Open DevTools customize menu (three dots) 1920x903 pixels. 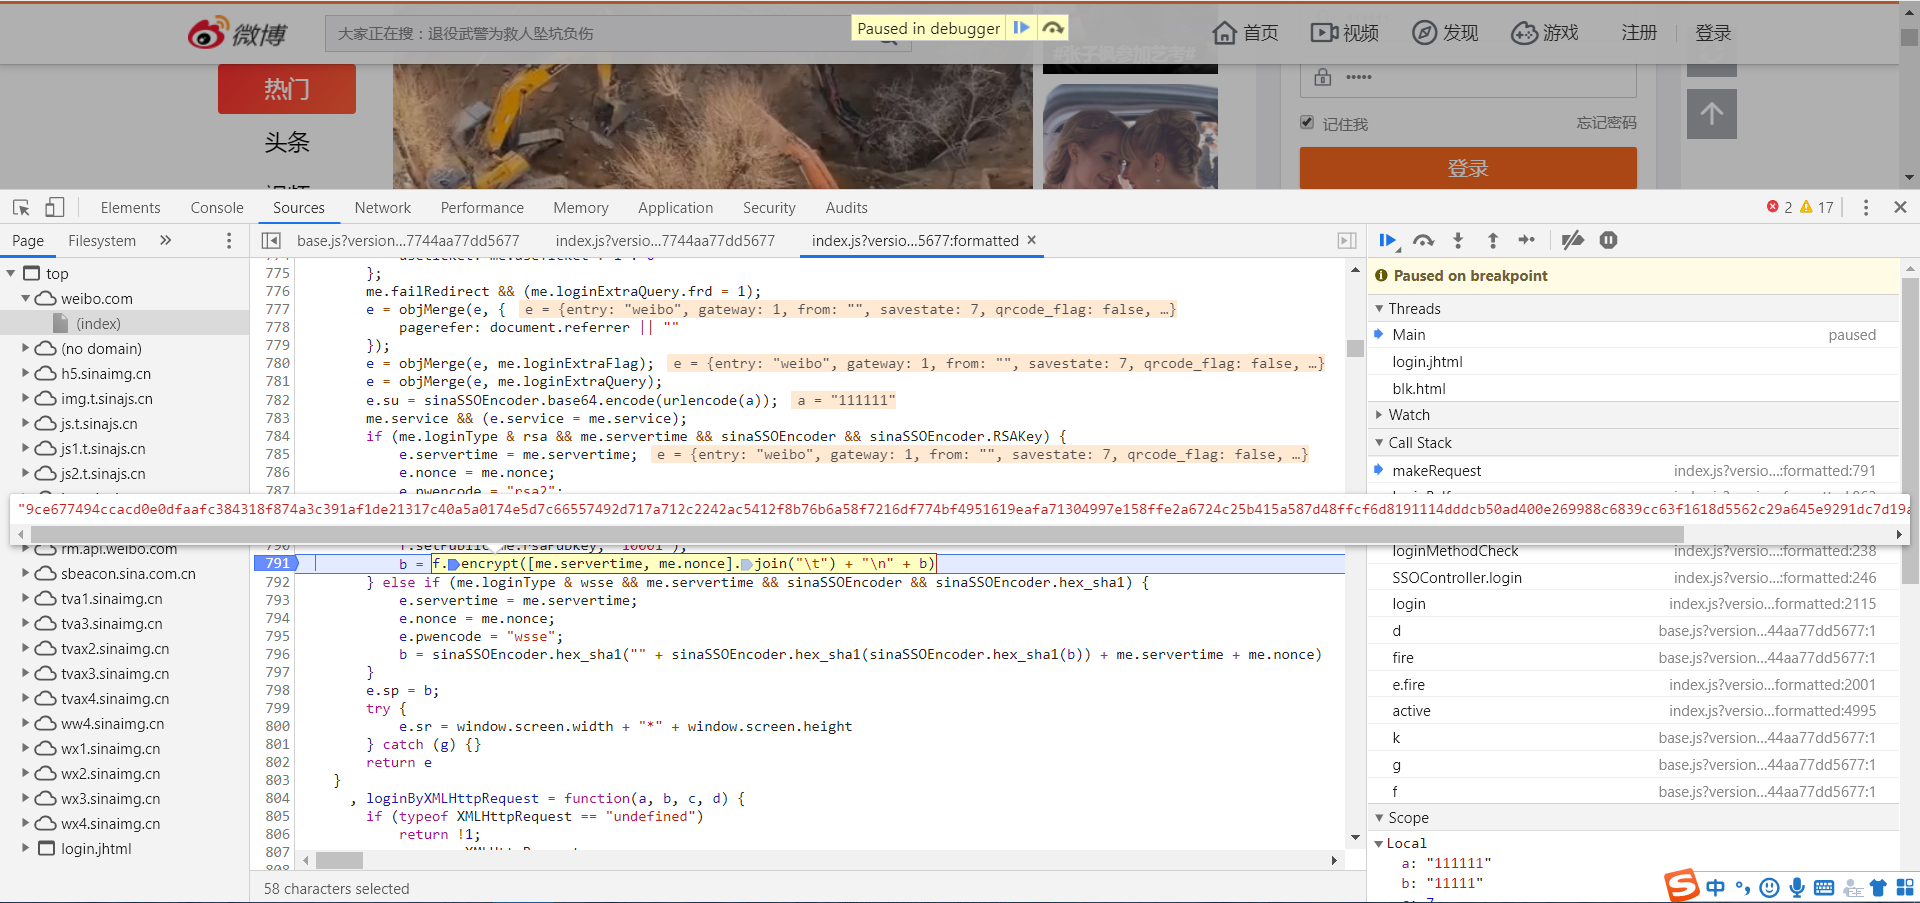tap(1865, 207)
